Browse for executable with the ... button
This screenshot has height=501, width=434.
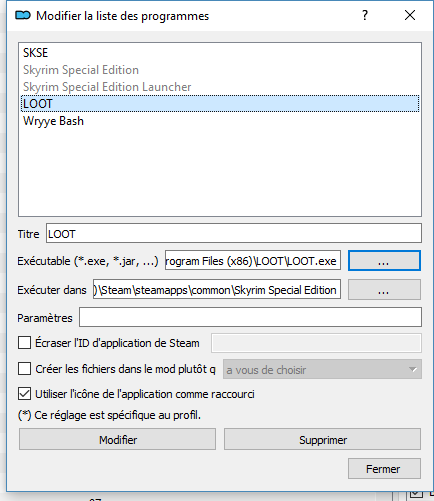click(x=384, y=261)
